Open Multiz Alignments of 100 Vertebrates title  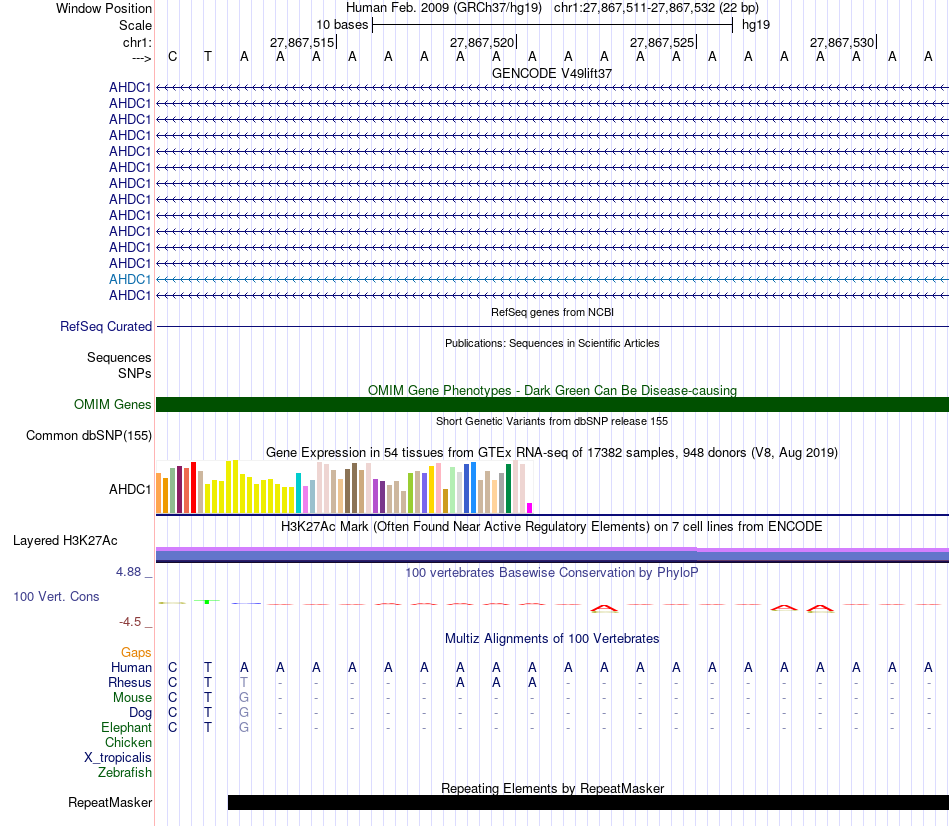(552, 639)
